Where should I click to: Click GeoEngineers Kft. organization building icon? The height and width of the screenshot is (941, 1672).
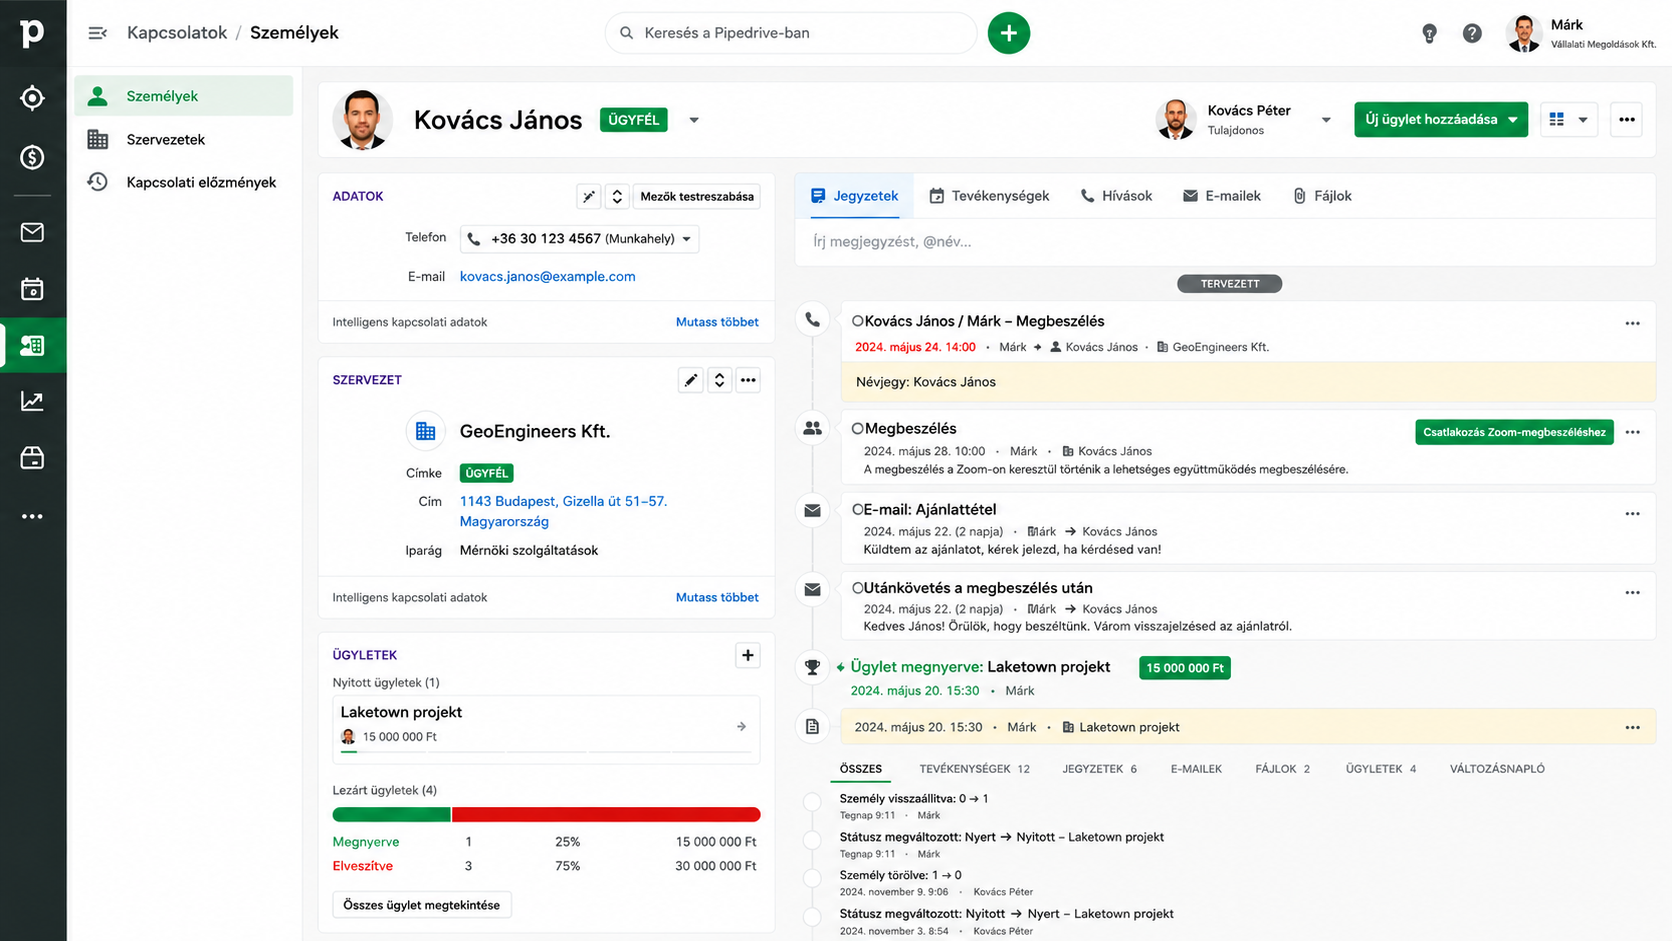point(425,431)
